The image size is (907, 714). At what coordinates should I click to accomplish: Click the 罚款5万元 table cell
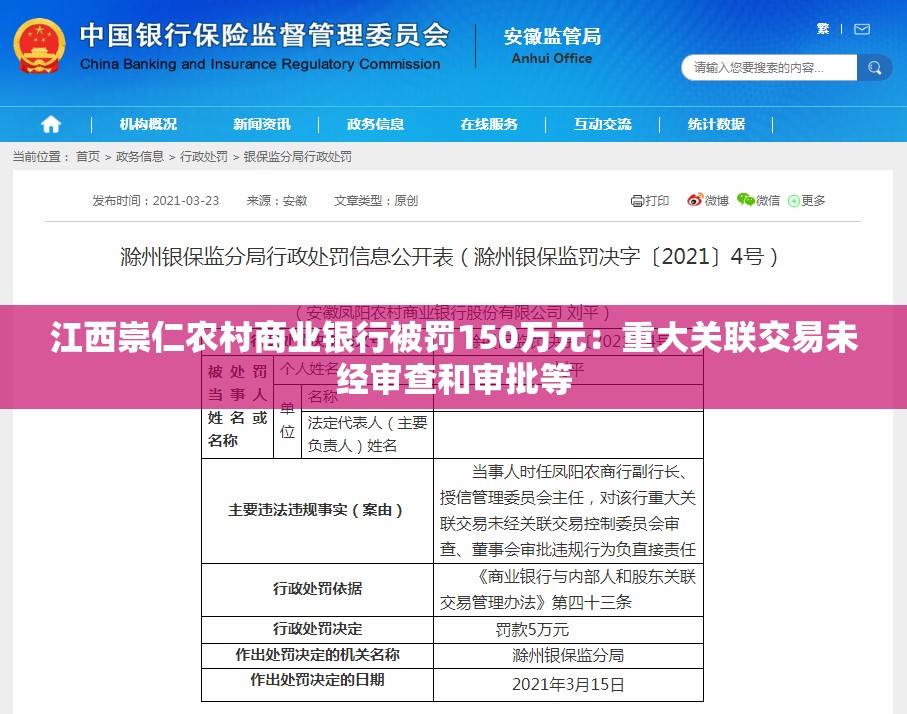pos(568,630)
